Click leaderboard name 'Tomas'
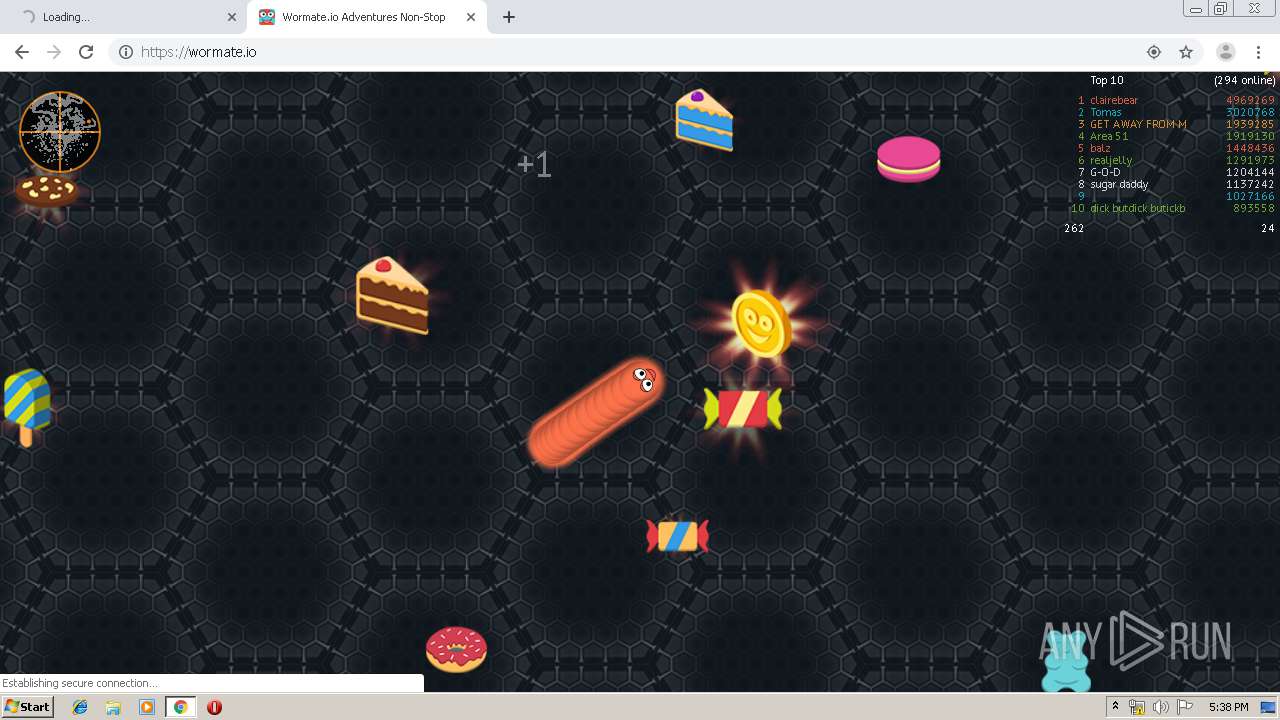This screenshot has height=720, width=1280. 1106,112
